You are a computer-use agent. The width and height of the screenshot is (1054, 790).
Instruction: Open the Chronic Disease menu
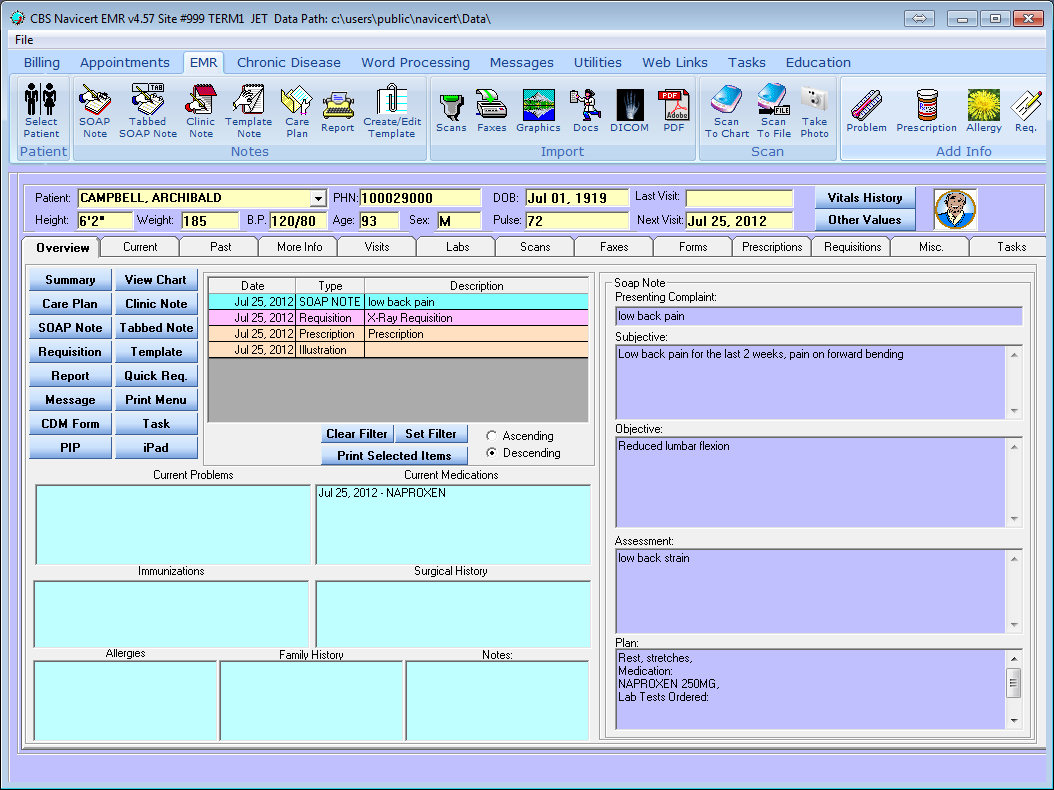(x=288, y=62)
